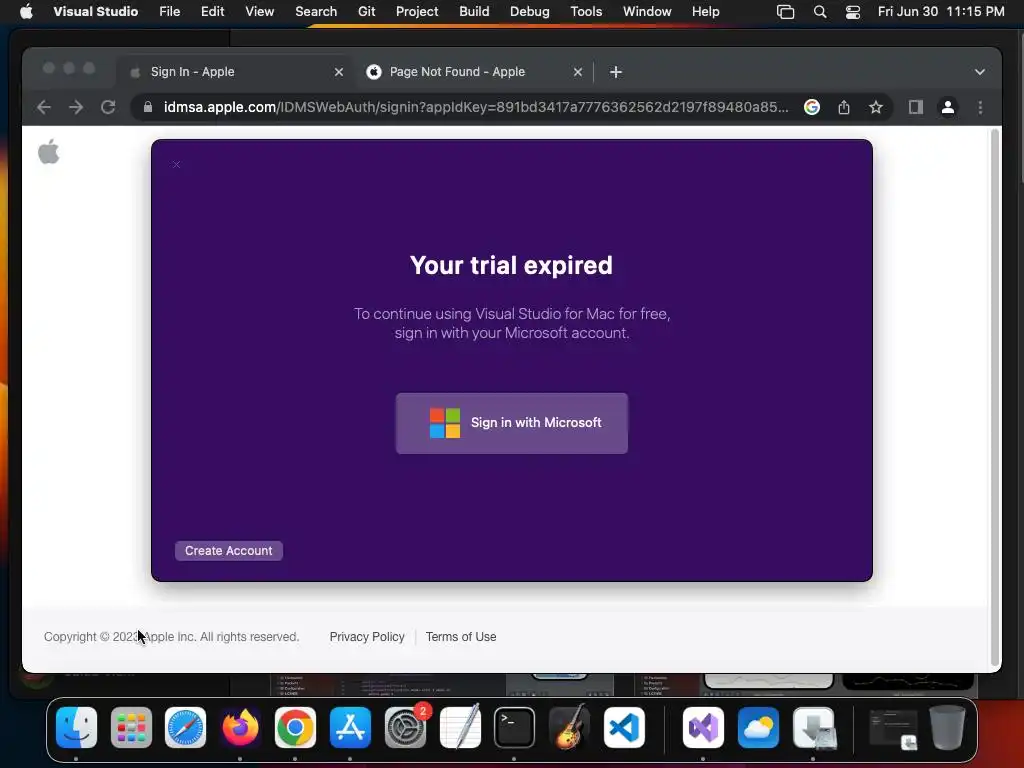Open System Settings from the Dock

(406, 728)
